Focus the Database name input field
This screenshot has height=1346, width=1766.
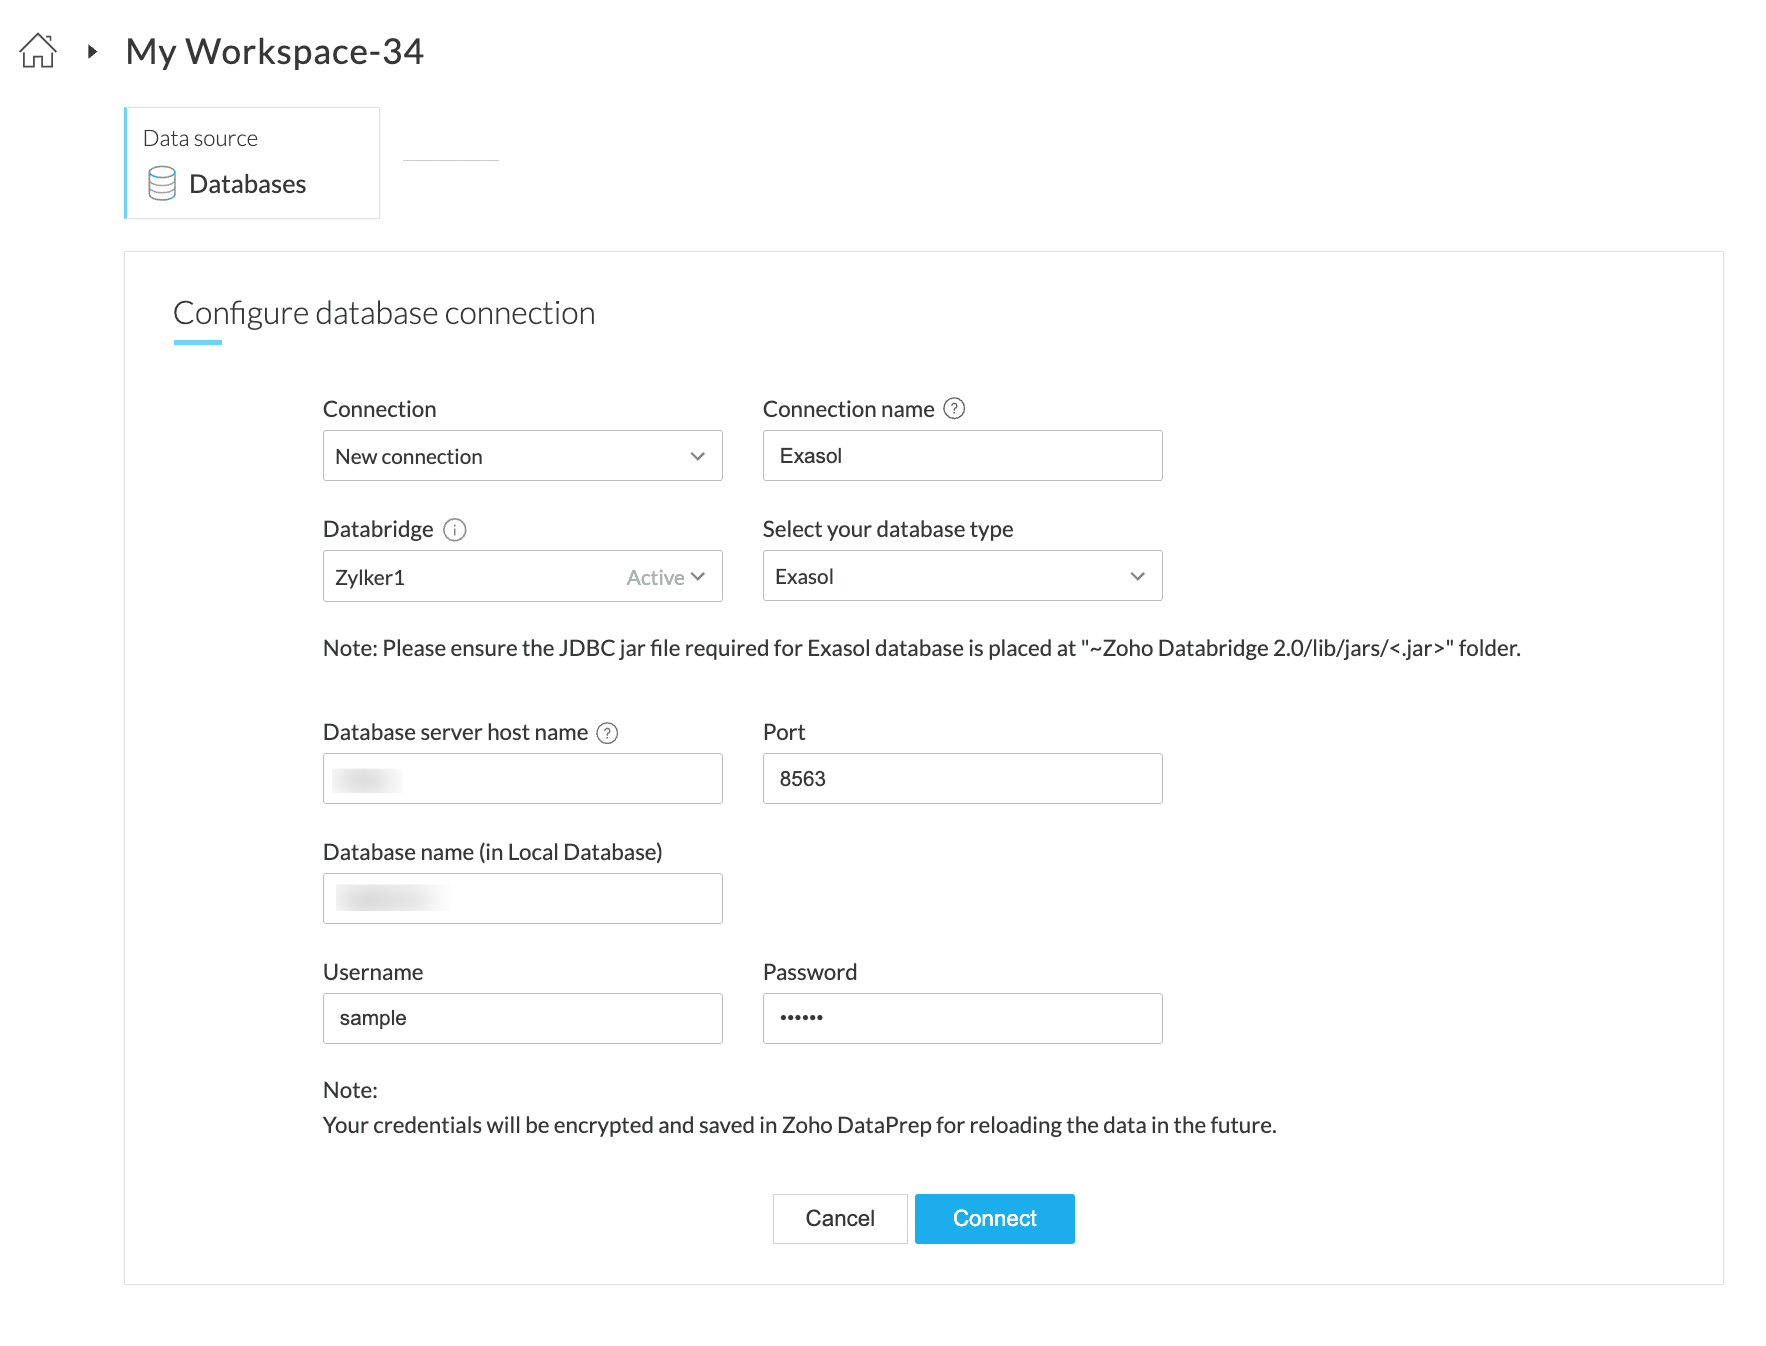(522, 899)
